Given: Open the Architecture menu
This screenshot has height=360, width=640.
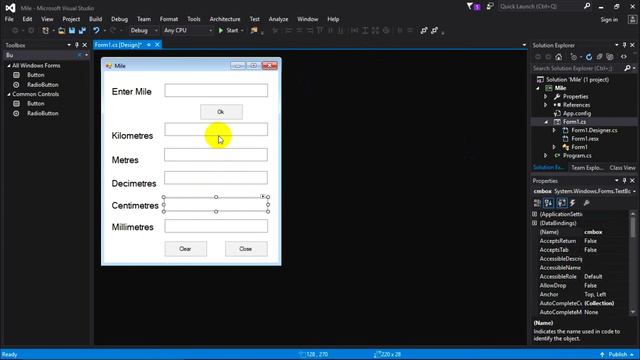Looking at the screenshot, I should point(225,19).
